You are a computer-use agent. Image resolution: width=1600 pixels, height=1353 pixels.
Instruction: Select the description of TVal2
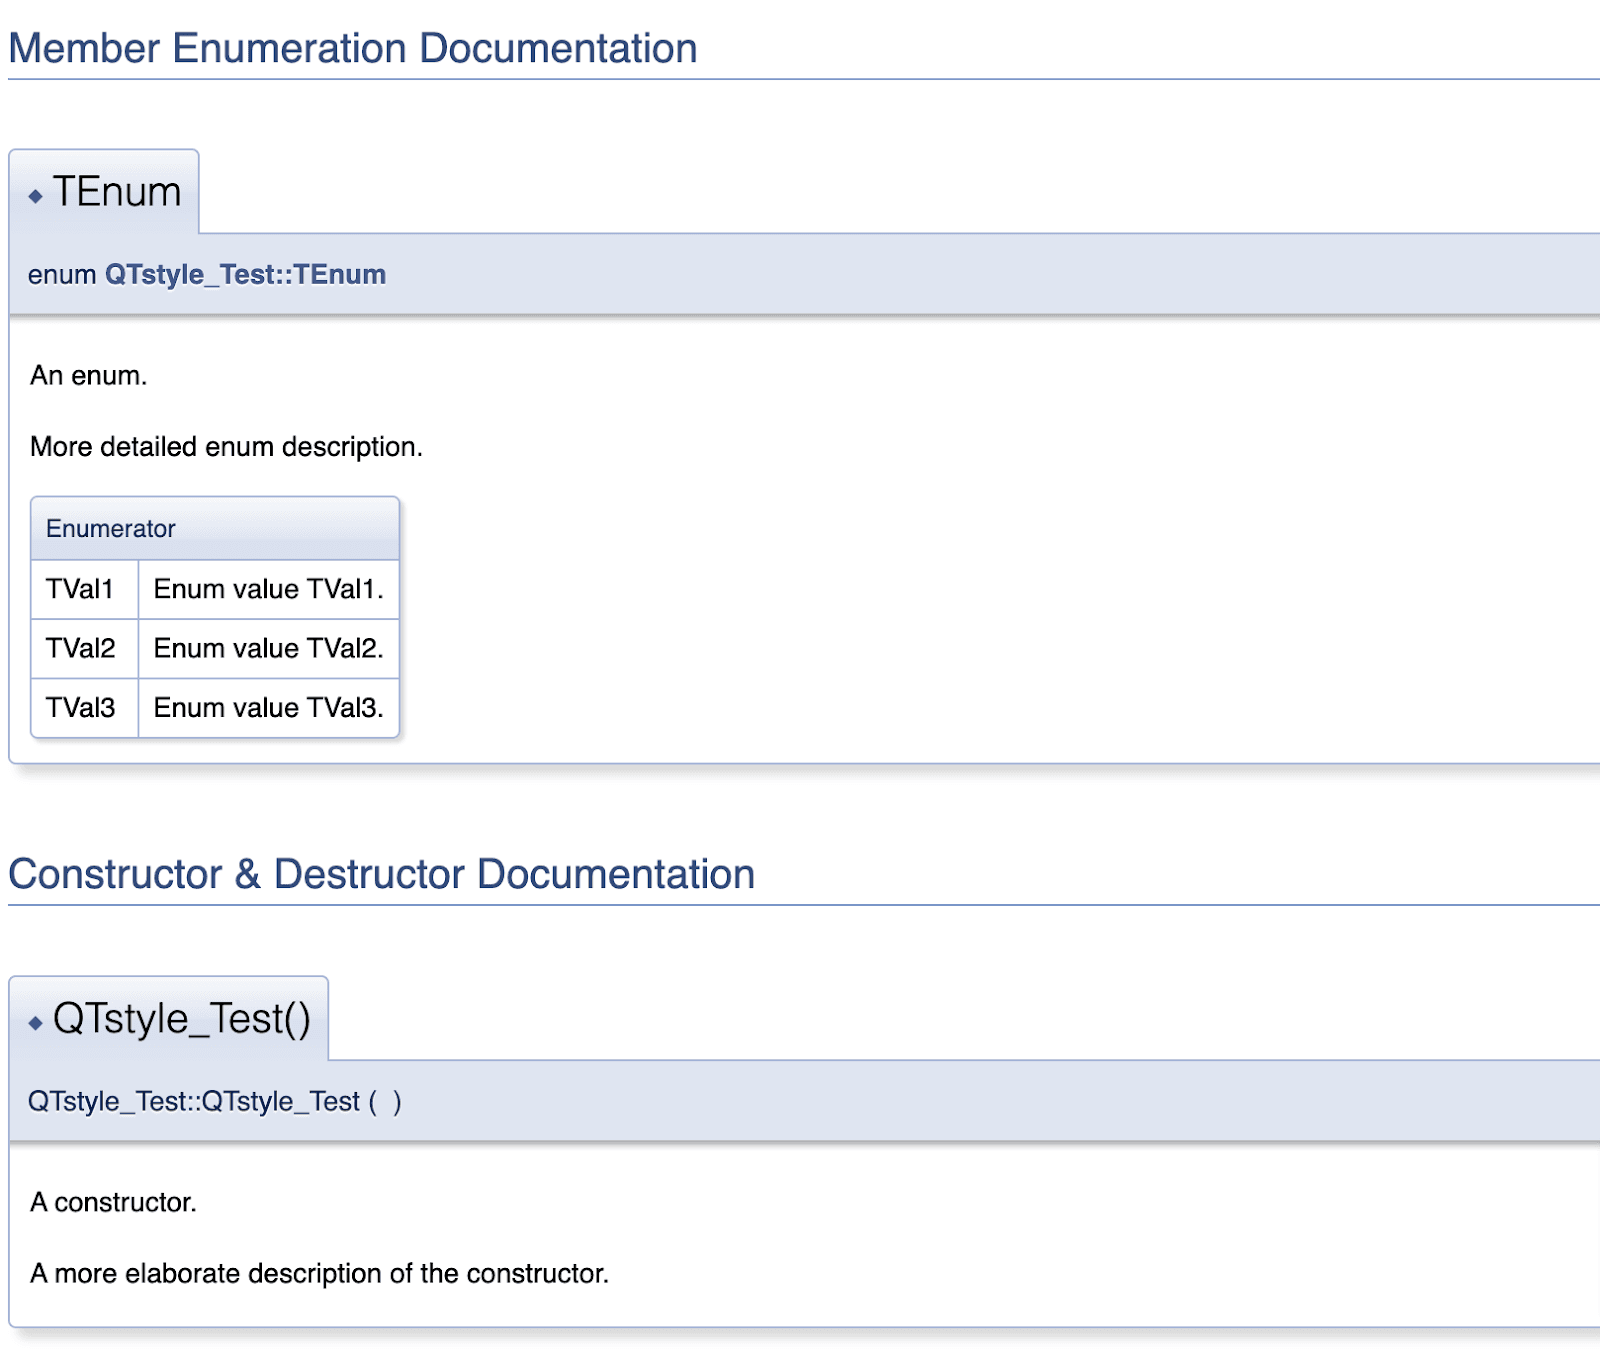(x=266, y=648)
